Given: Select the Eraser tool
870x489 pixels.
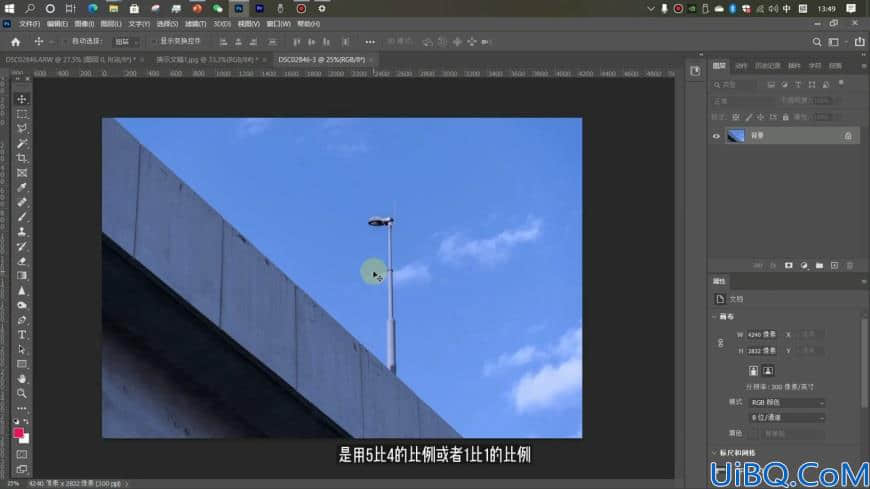Looking at the screenshot, I should (22, 261).
